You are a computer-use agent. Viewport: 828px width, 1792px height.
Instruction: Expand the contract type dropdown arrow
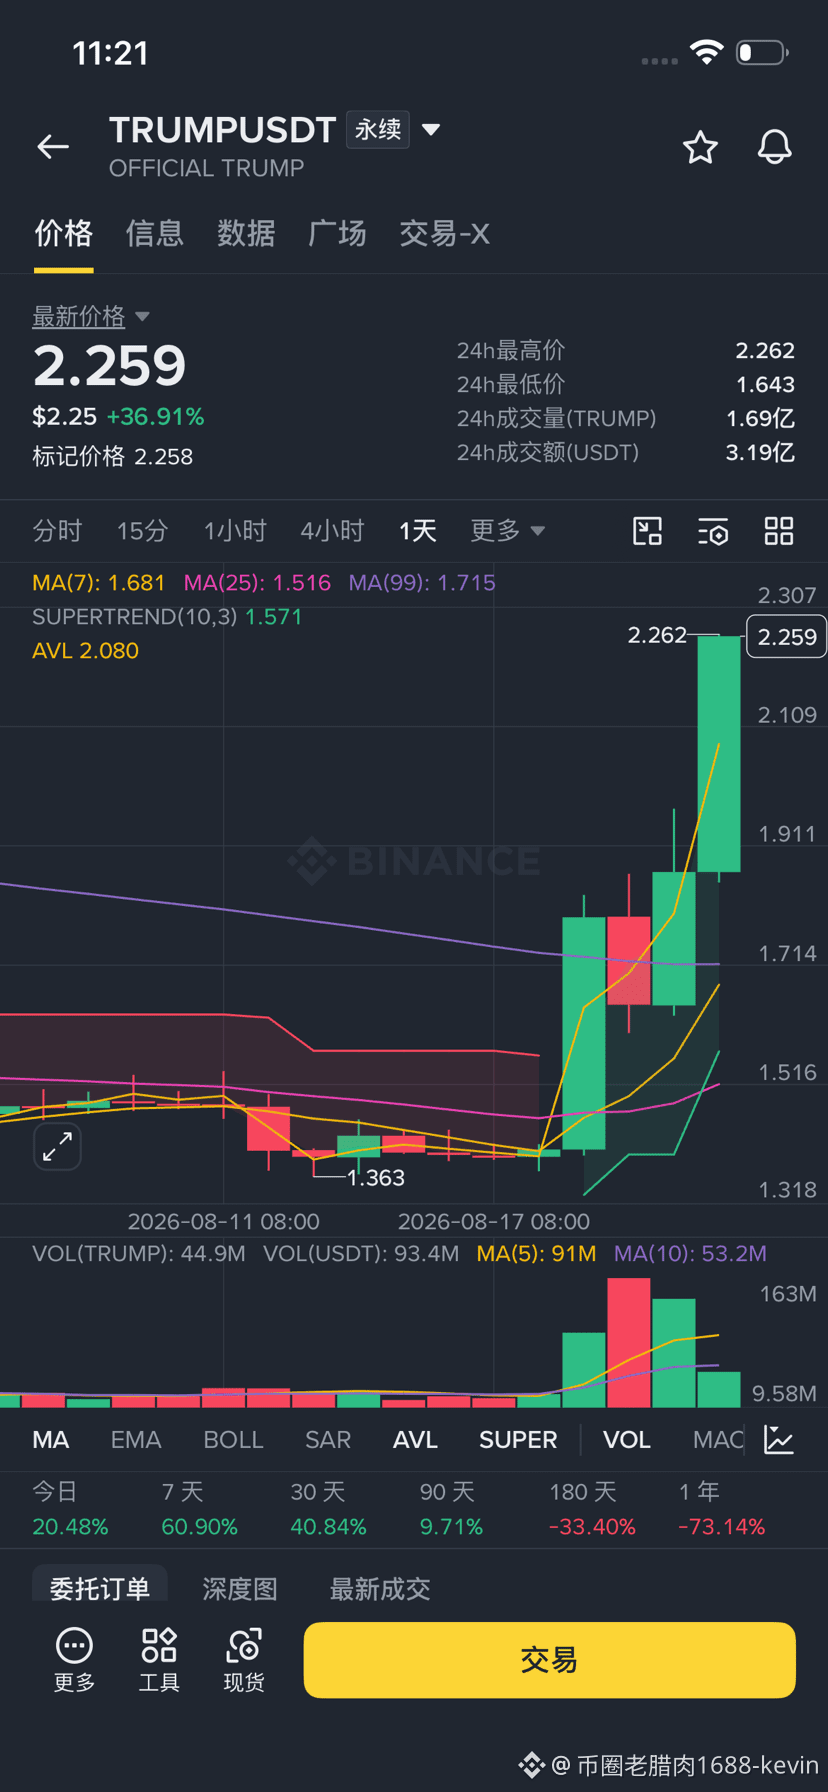tap(431, 130)
